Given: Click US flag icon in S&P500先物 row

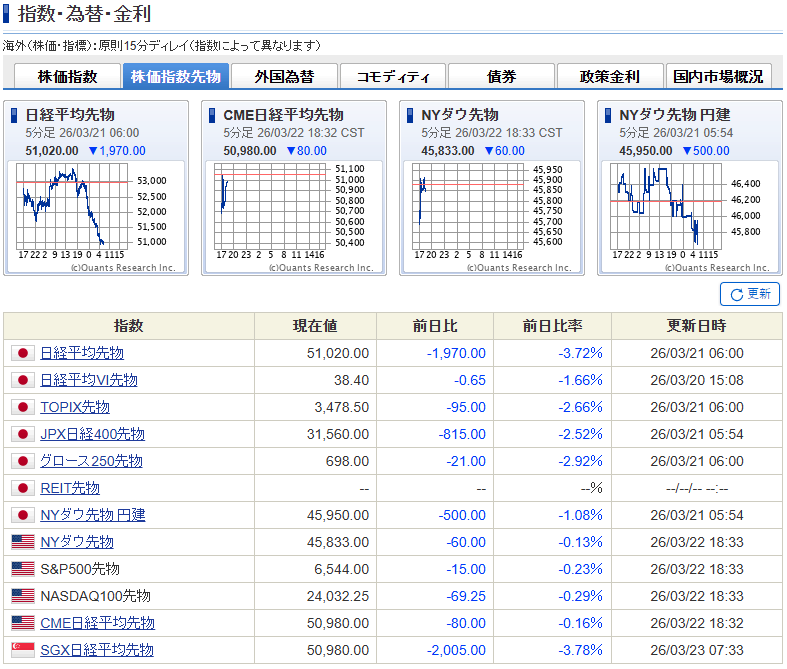Looking at the screenshot, I should (x=23, y=569).
